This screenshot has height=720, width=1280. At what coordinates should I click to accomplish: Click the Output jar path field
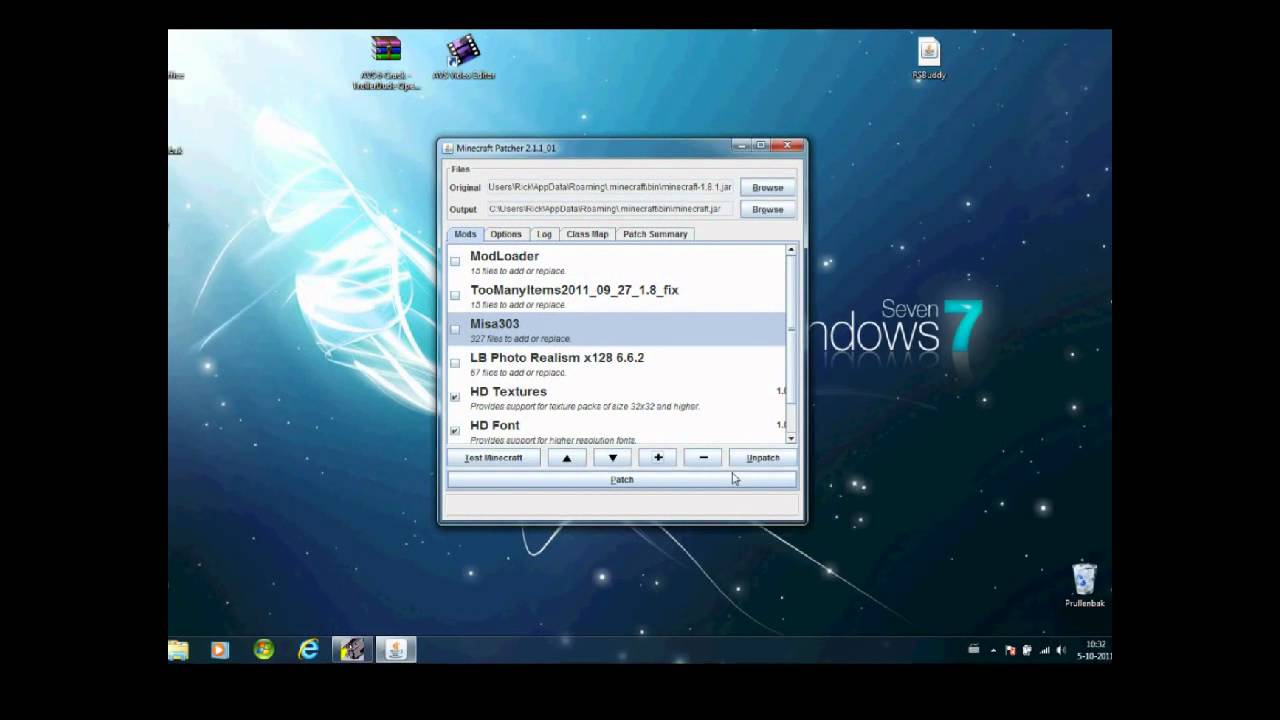tap(610, 209)
